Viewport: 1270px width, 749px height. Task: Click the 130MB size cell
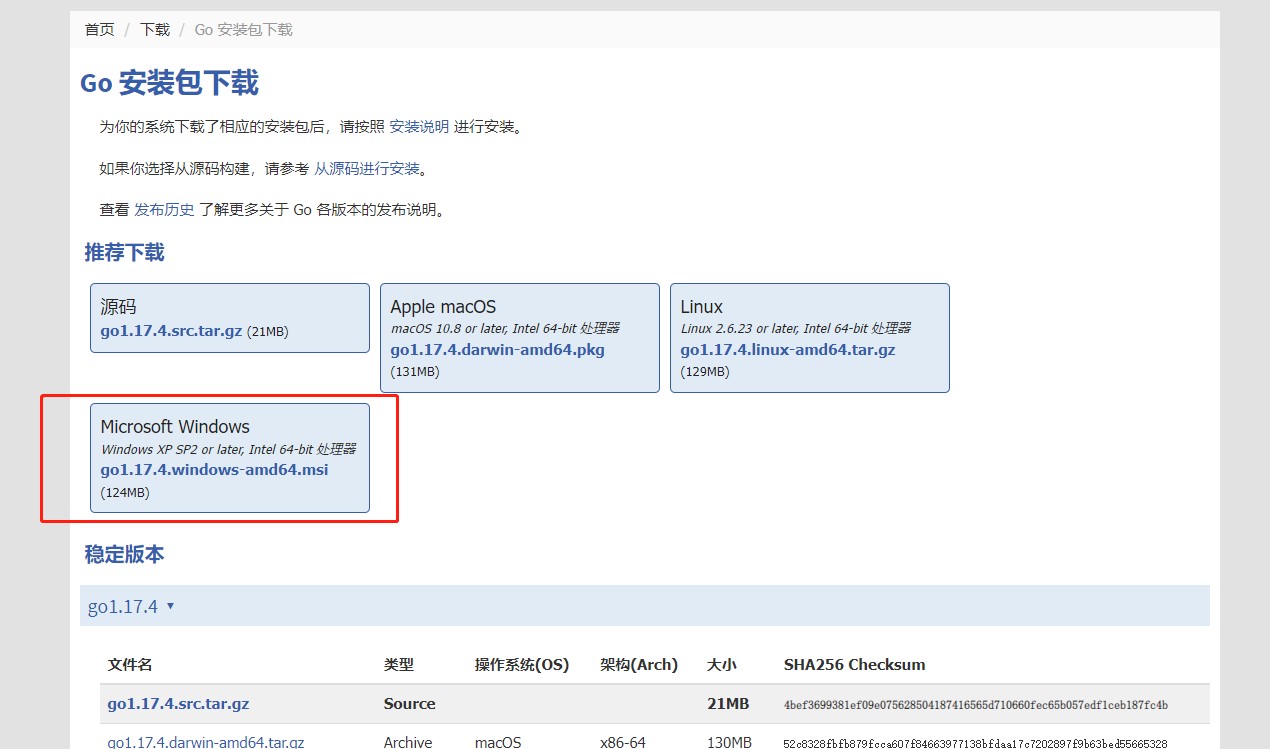click(x=729, y=742)
